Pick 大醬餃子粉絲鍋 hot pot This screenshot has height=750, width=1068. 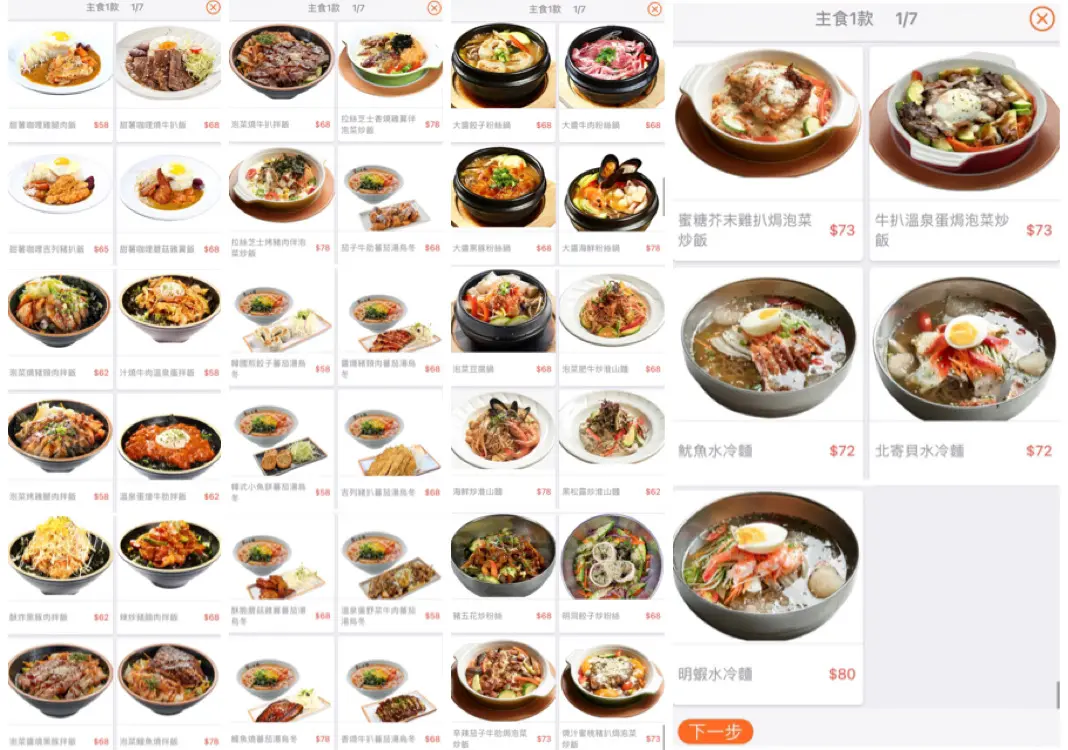tap(503, 80)
